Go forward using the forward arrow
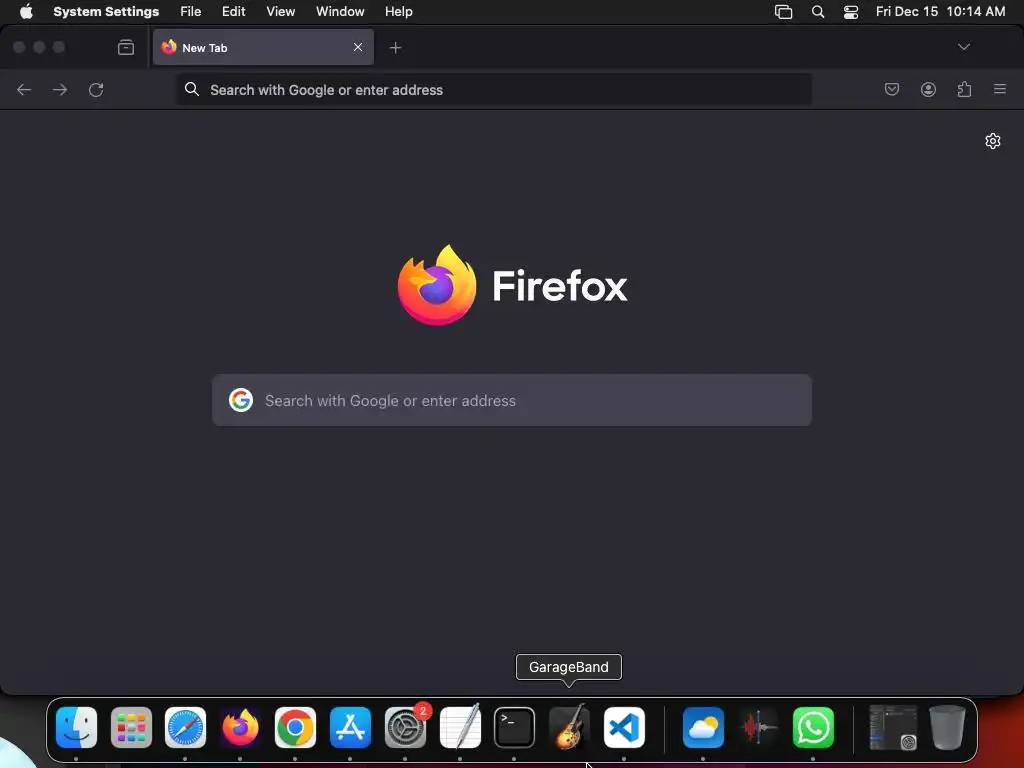Screen dimensions: 1024x768 pos(60,89)
